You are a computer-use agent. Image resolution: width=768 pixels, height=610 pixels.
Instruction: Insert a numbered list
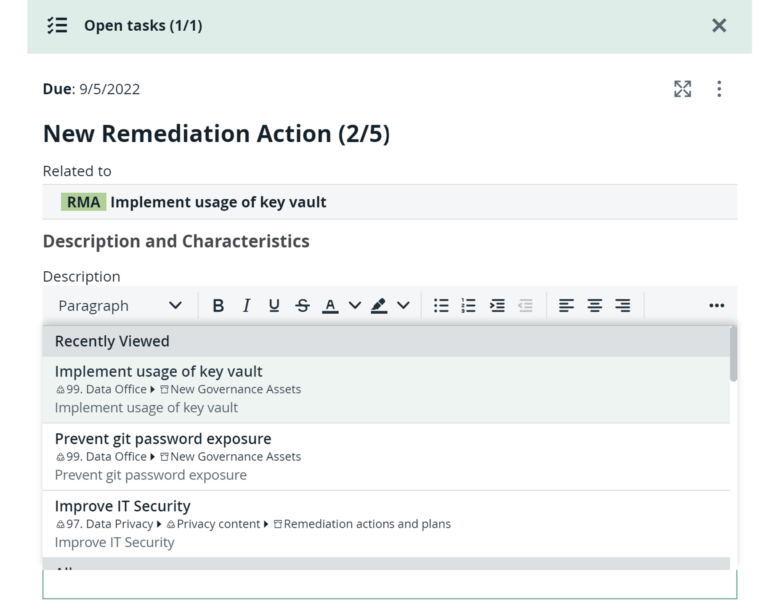tap(468, 306)
